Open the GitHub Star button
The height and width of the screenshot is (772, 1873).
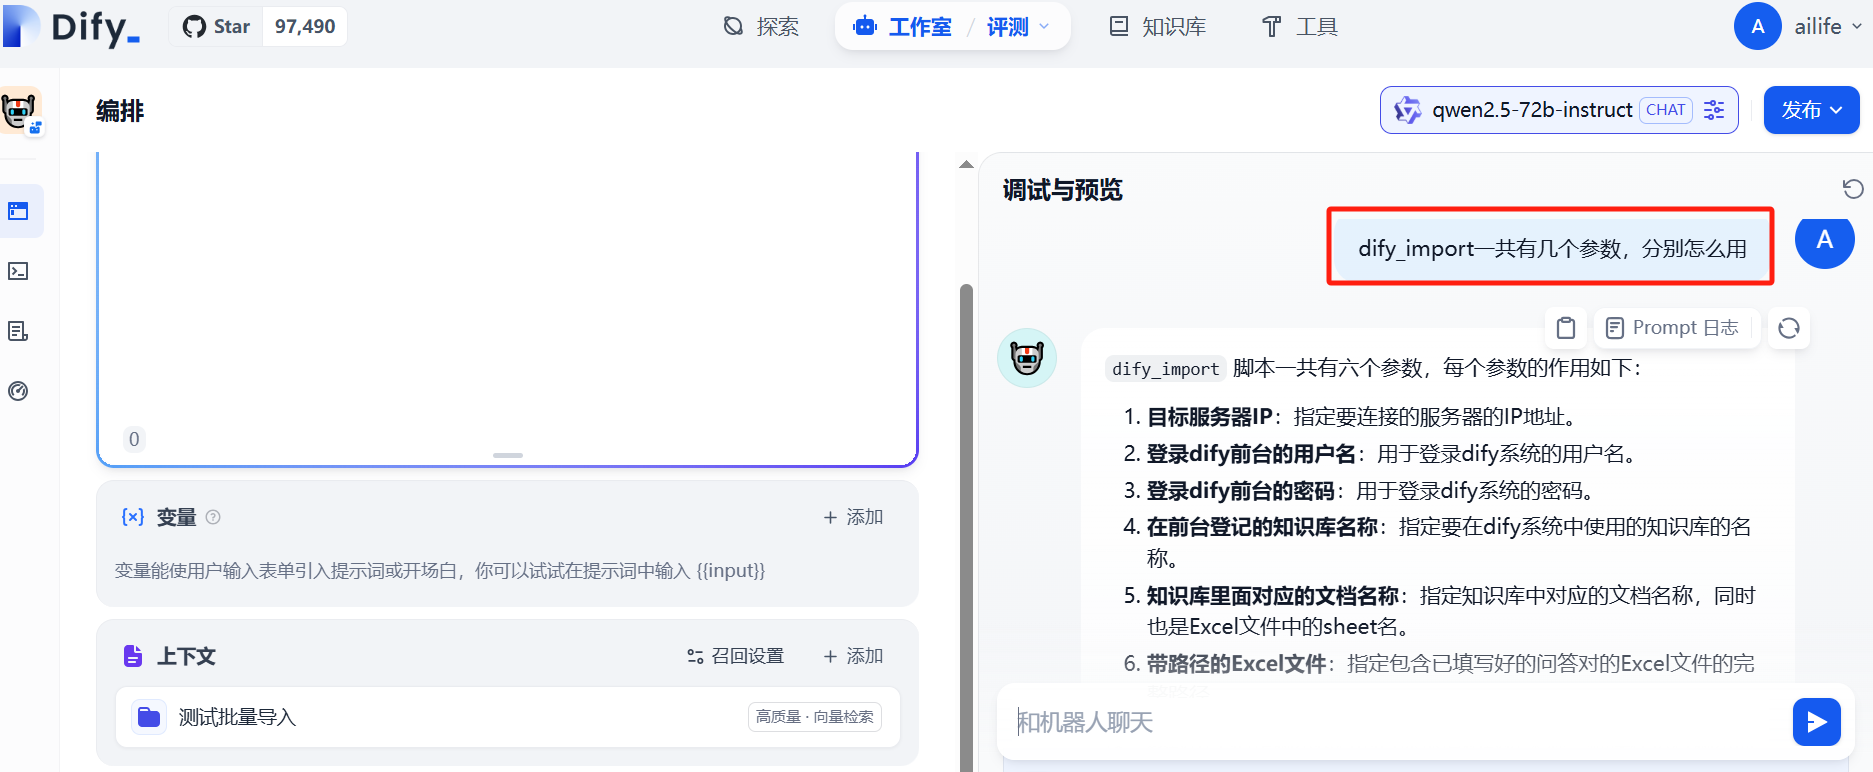pos(216,27)
